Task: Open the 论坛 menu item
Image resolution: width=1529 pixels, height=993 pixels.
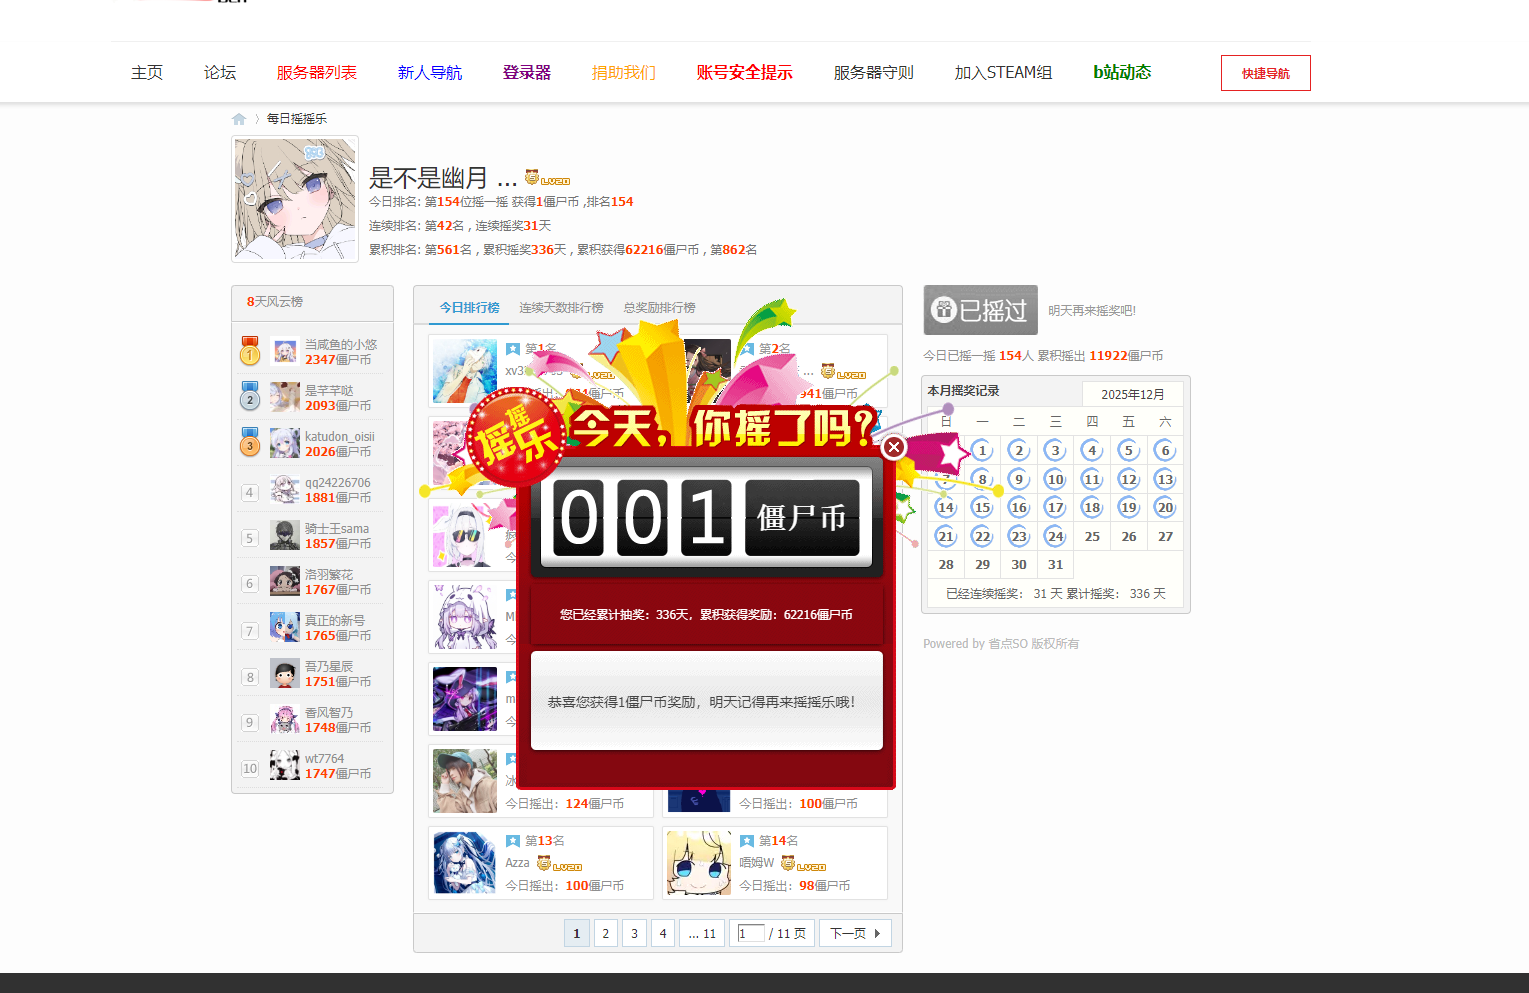Action: point(219,72)
